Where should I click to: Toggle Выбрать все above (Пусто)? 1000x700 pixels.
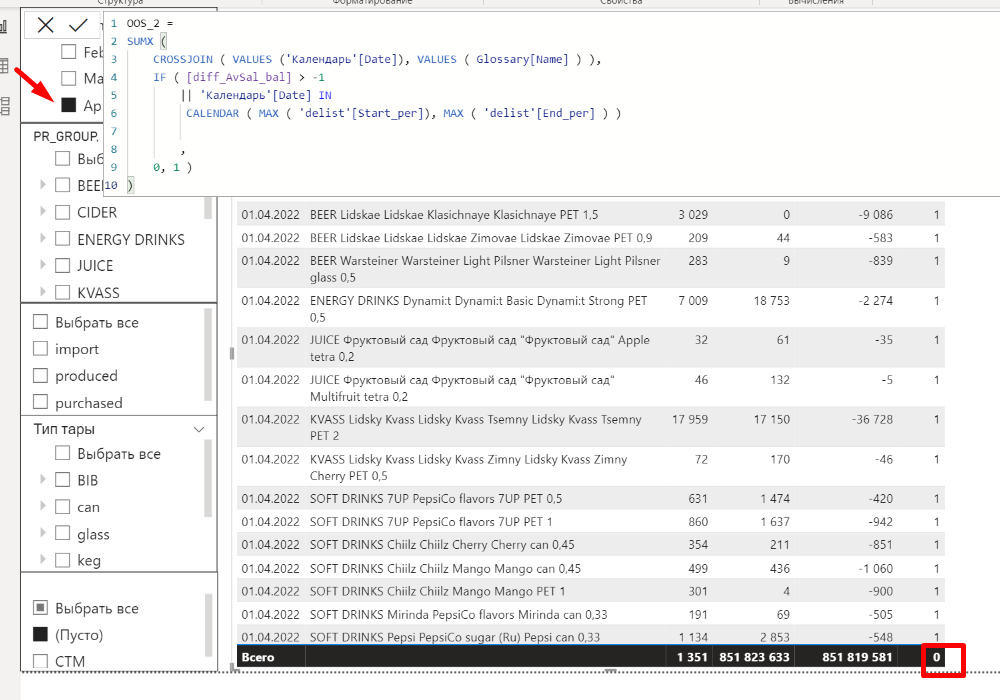(40, 608)
